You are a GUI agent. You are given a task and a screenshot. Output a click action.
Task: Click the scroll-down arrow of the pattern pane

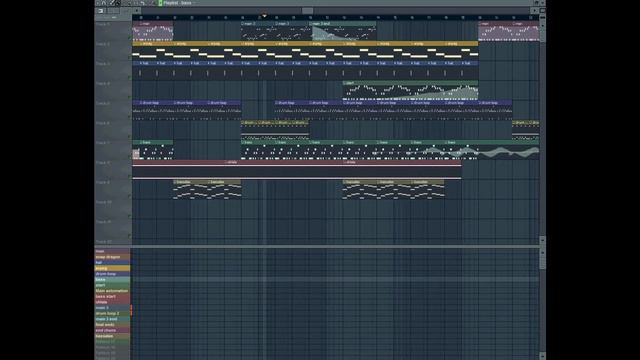click(x=542, y=356)
